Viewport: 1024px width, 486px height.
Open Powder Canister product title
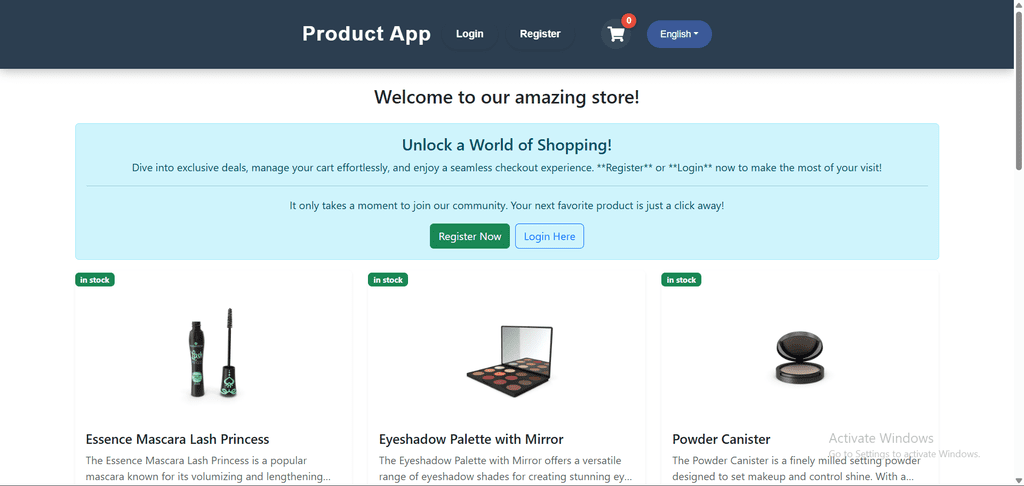point(721,439)
